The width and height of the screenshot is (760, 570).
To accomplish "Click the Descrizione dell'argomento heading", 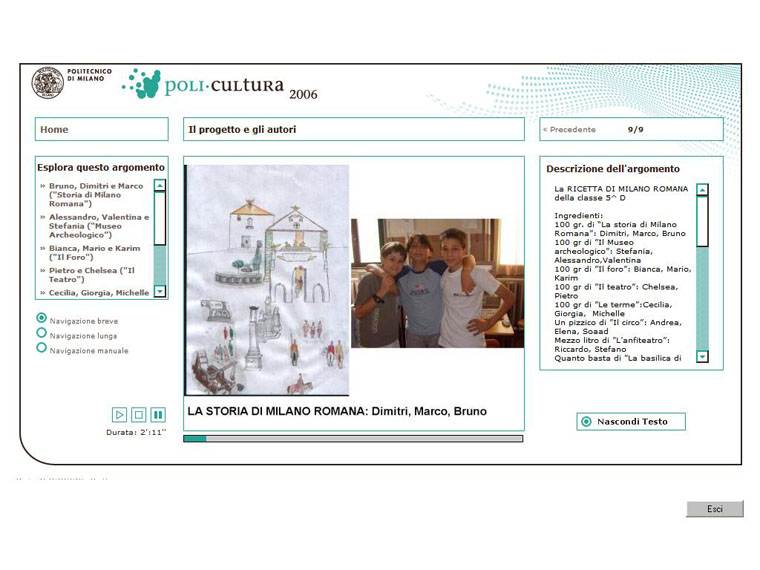I will pyautogui.click(x=613, y=169).
